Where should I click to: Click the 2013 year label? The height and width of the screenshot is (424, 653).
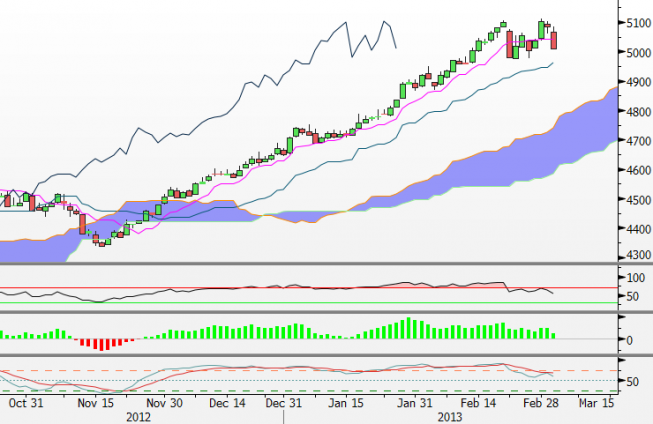pyautogui.click(x=450, y=417)
